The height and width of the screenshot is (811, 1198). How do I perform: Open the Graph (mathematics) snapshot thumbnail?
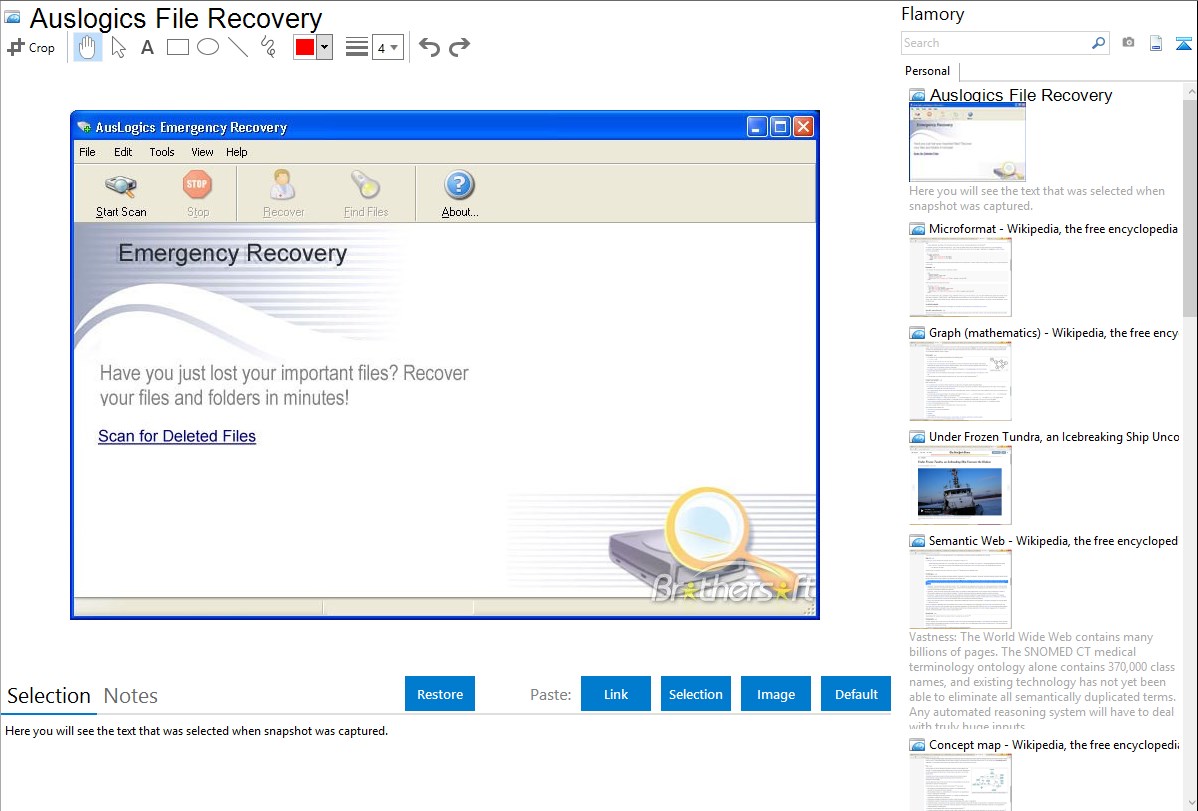coord(960,381)
